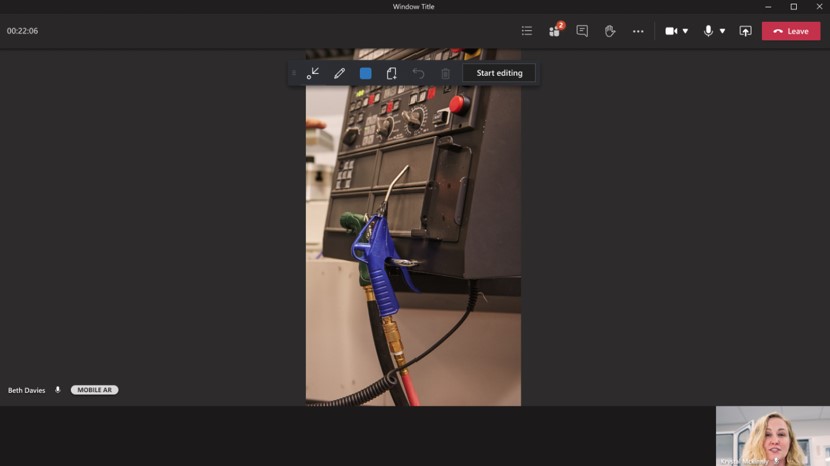The image size is (830, 466).
Task: Click Beth Davies' microphone status icon
Action: [58, 390]
